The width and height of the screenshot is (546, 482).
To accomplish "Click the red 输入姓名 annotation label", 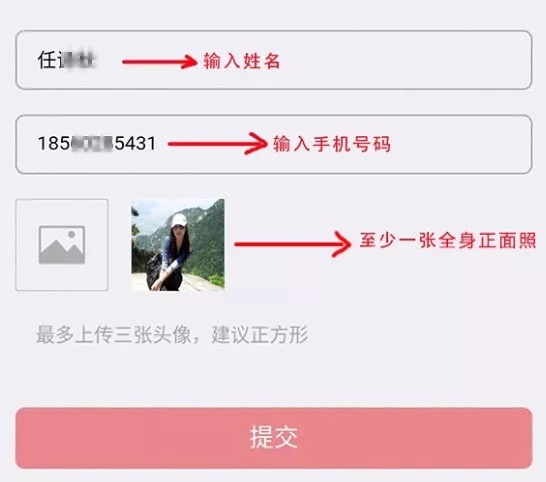I will [x=242, y=61].
